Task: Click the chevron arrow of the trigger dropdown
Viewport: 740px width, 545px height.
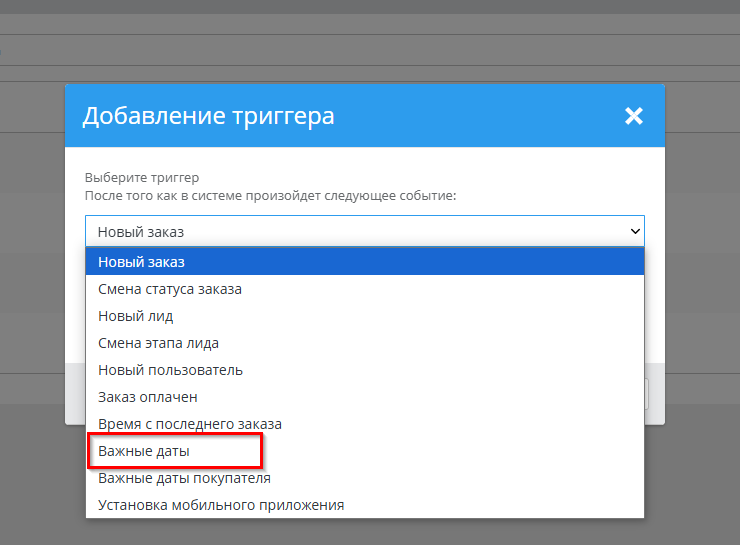Action: pyautogui.click(x=634, y=231)
